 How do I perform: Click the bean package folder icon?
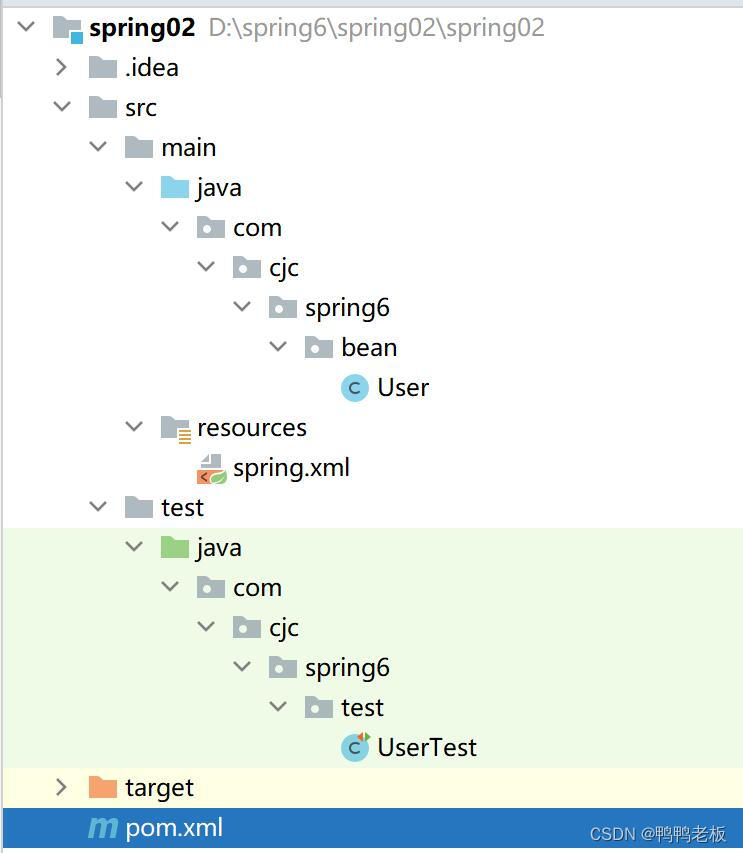(320, 347)
